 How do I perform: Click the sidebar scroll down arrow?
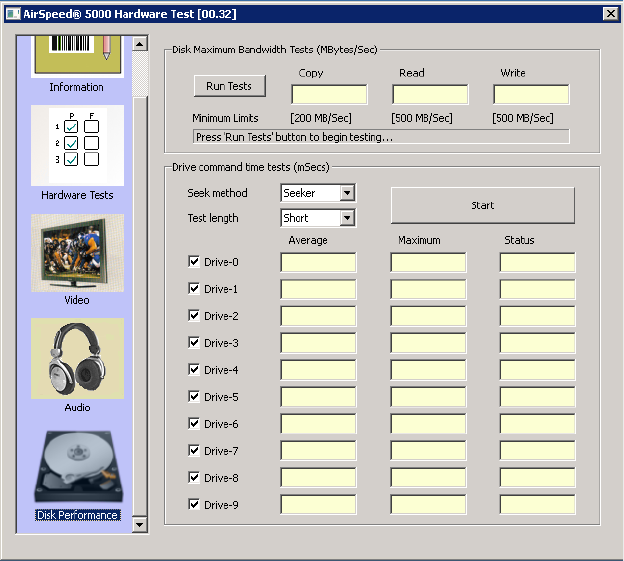pos(139,525)
